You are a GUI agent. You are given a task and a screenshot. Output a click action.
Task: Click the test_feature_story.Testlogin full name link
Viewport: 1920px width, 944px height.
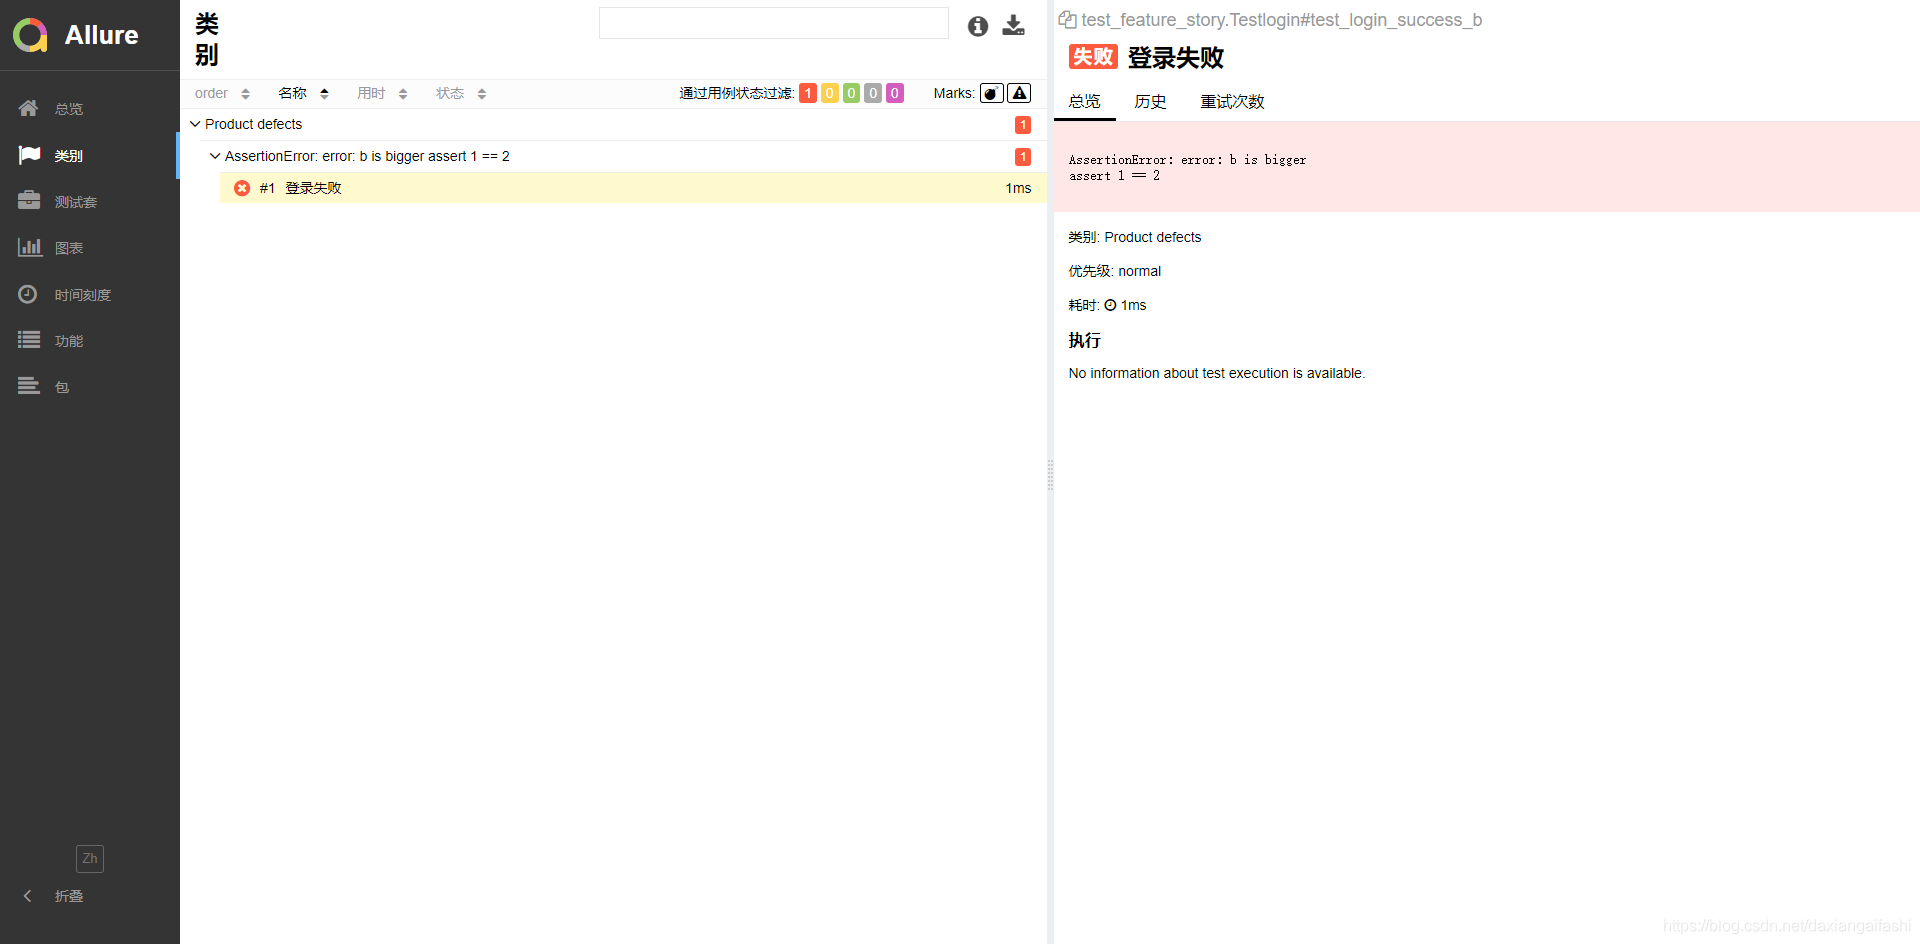tap(1281, 20)
